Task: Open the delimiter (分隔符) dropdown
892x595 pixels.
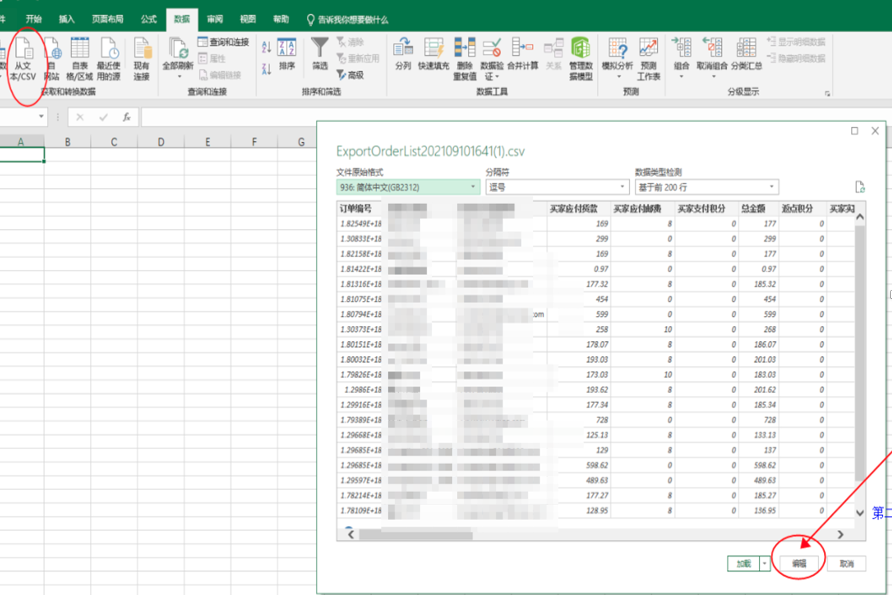Action: pos(623,187)
